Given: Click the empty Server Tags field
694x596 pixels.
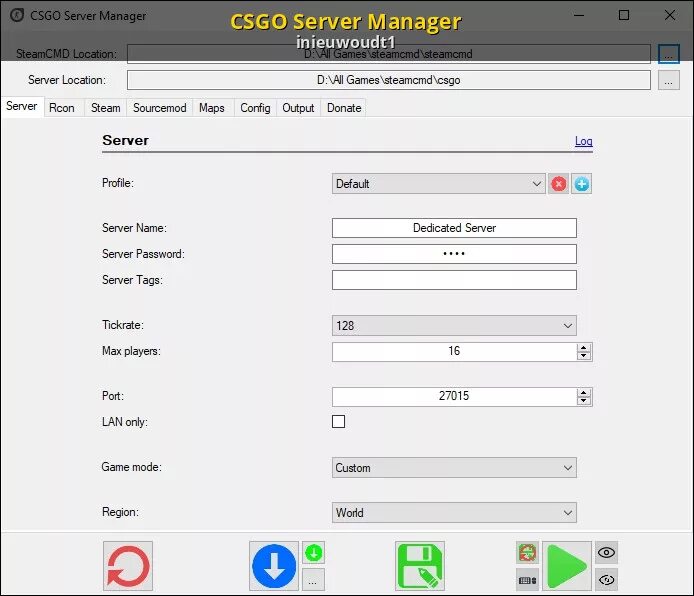Looking at the screenshot, I should click(x=454, y=280).
